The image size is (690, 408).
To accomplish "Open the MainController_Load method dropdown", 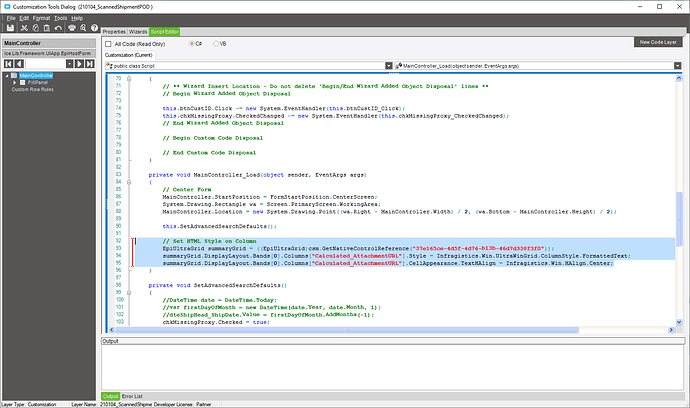I will coord(677,66).
